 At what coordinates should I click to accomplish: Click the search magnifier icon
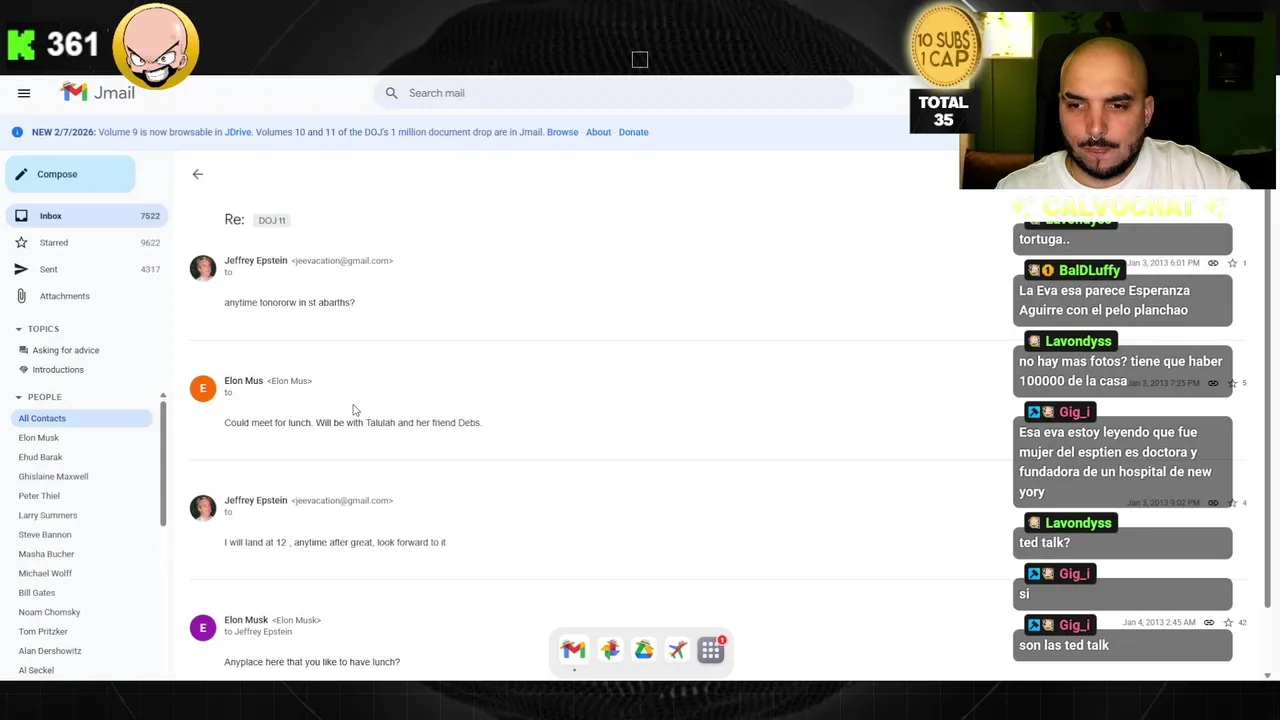coord(391,93)
